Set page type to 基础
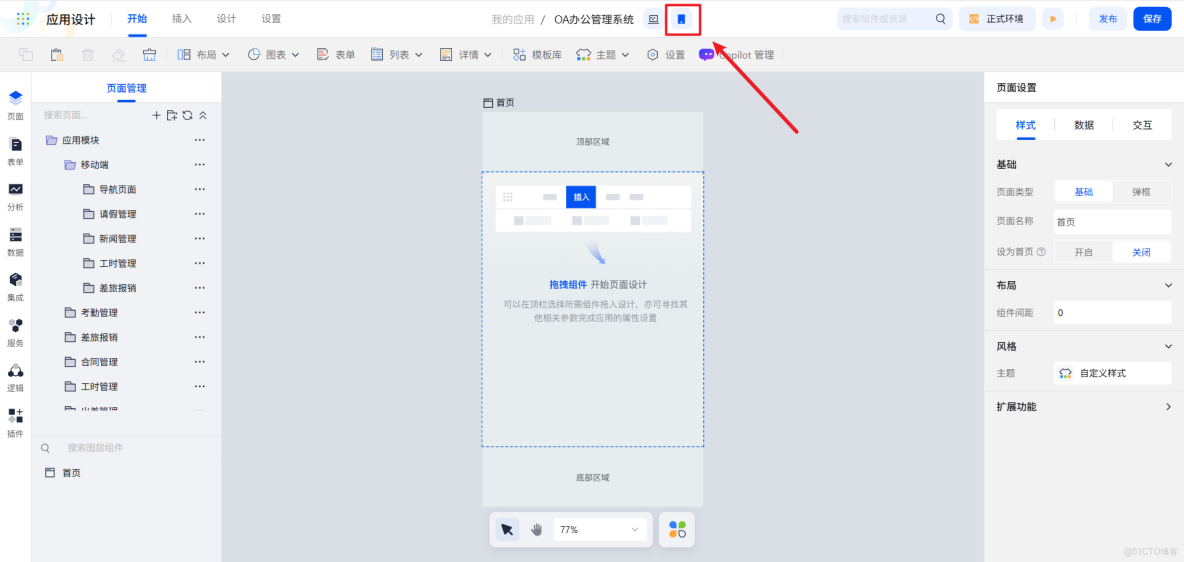1184x562 pixels. point(1084,192)
